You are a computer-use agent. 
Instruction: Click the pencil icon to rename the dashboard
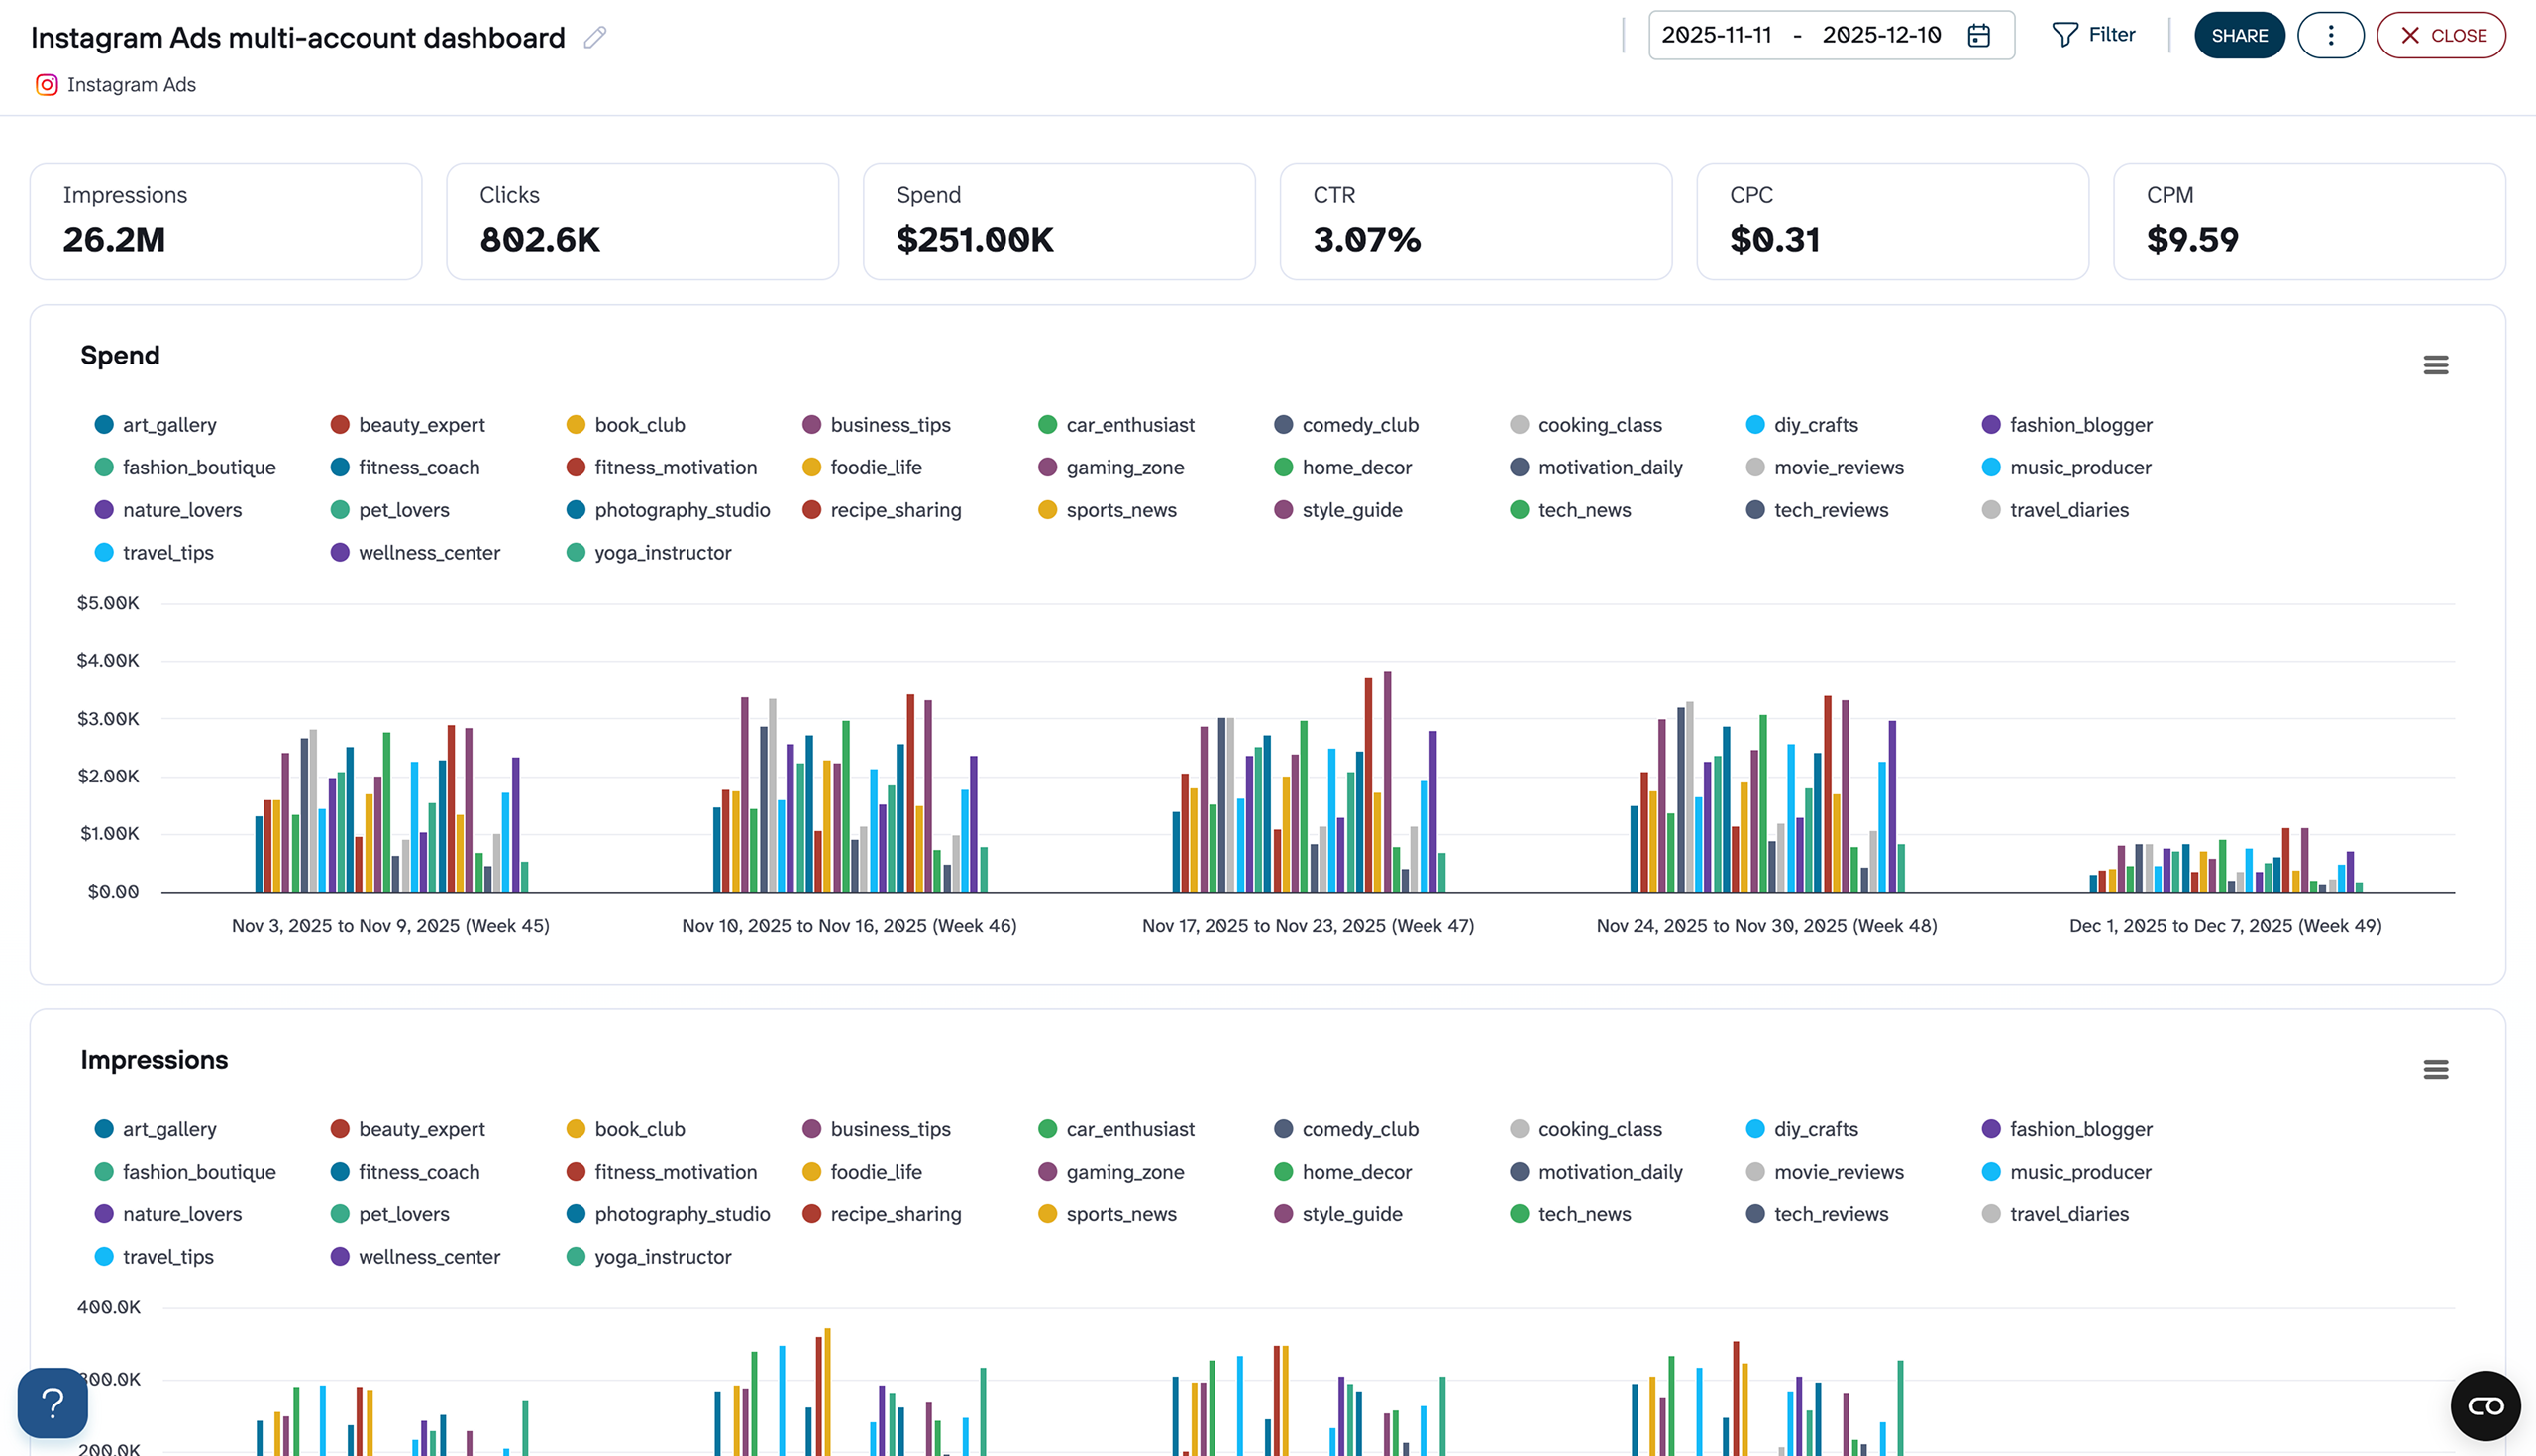(x=593, y=37)
